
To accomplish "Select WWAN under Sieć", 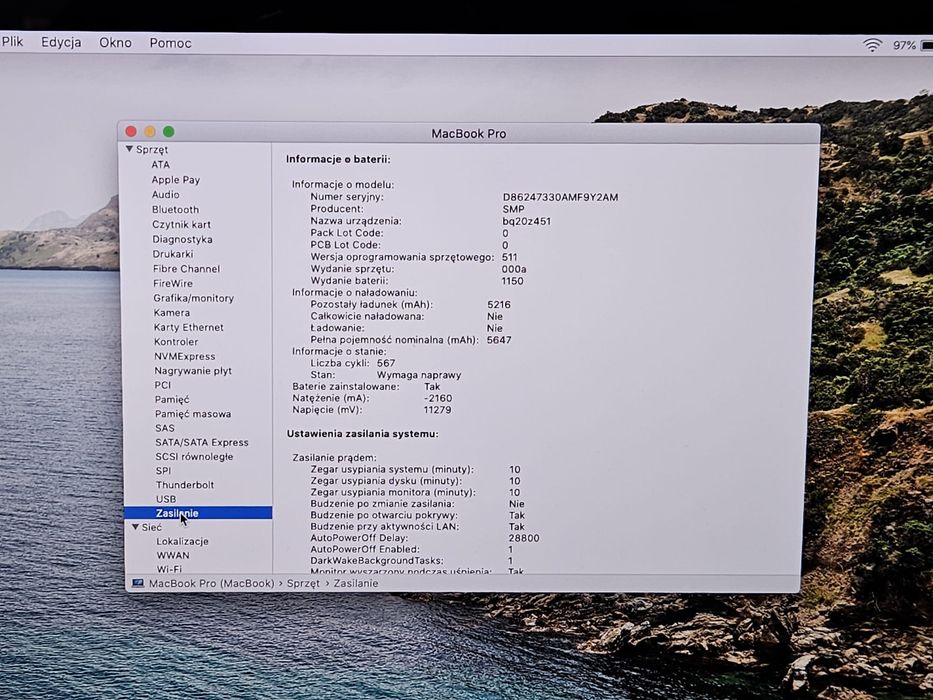I will point(173,555).
